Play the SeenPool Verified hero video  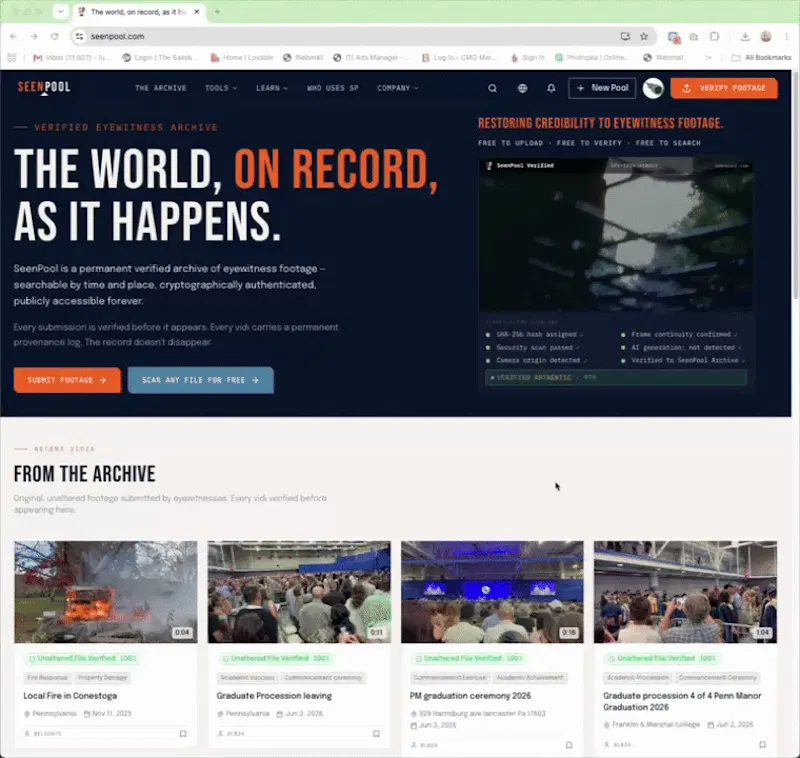coord(616,235)
